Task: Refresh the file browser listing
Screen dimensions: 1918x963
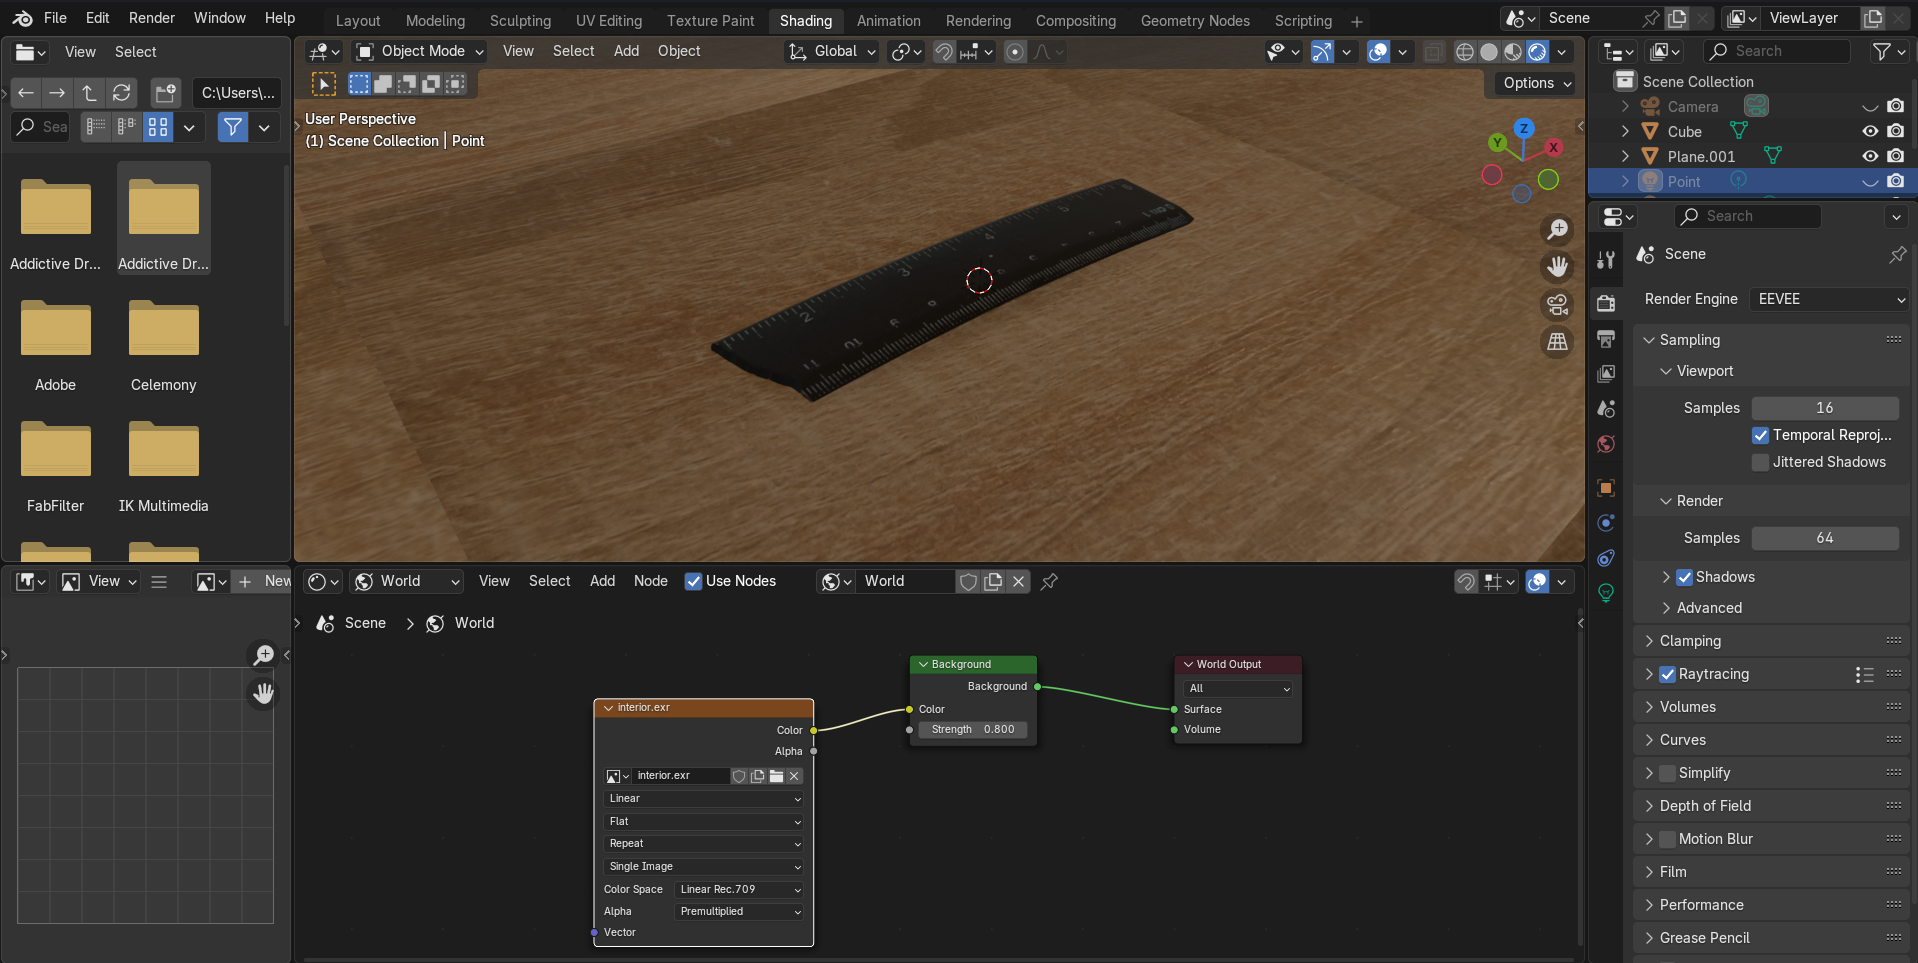Action: (x=122, y=93)
